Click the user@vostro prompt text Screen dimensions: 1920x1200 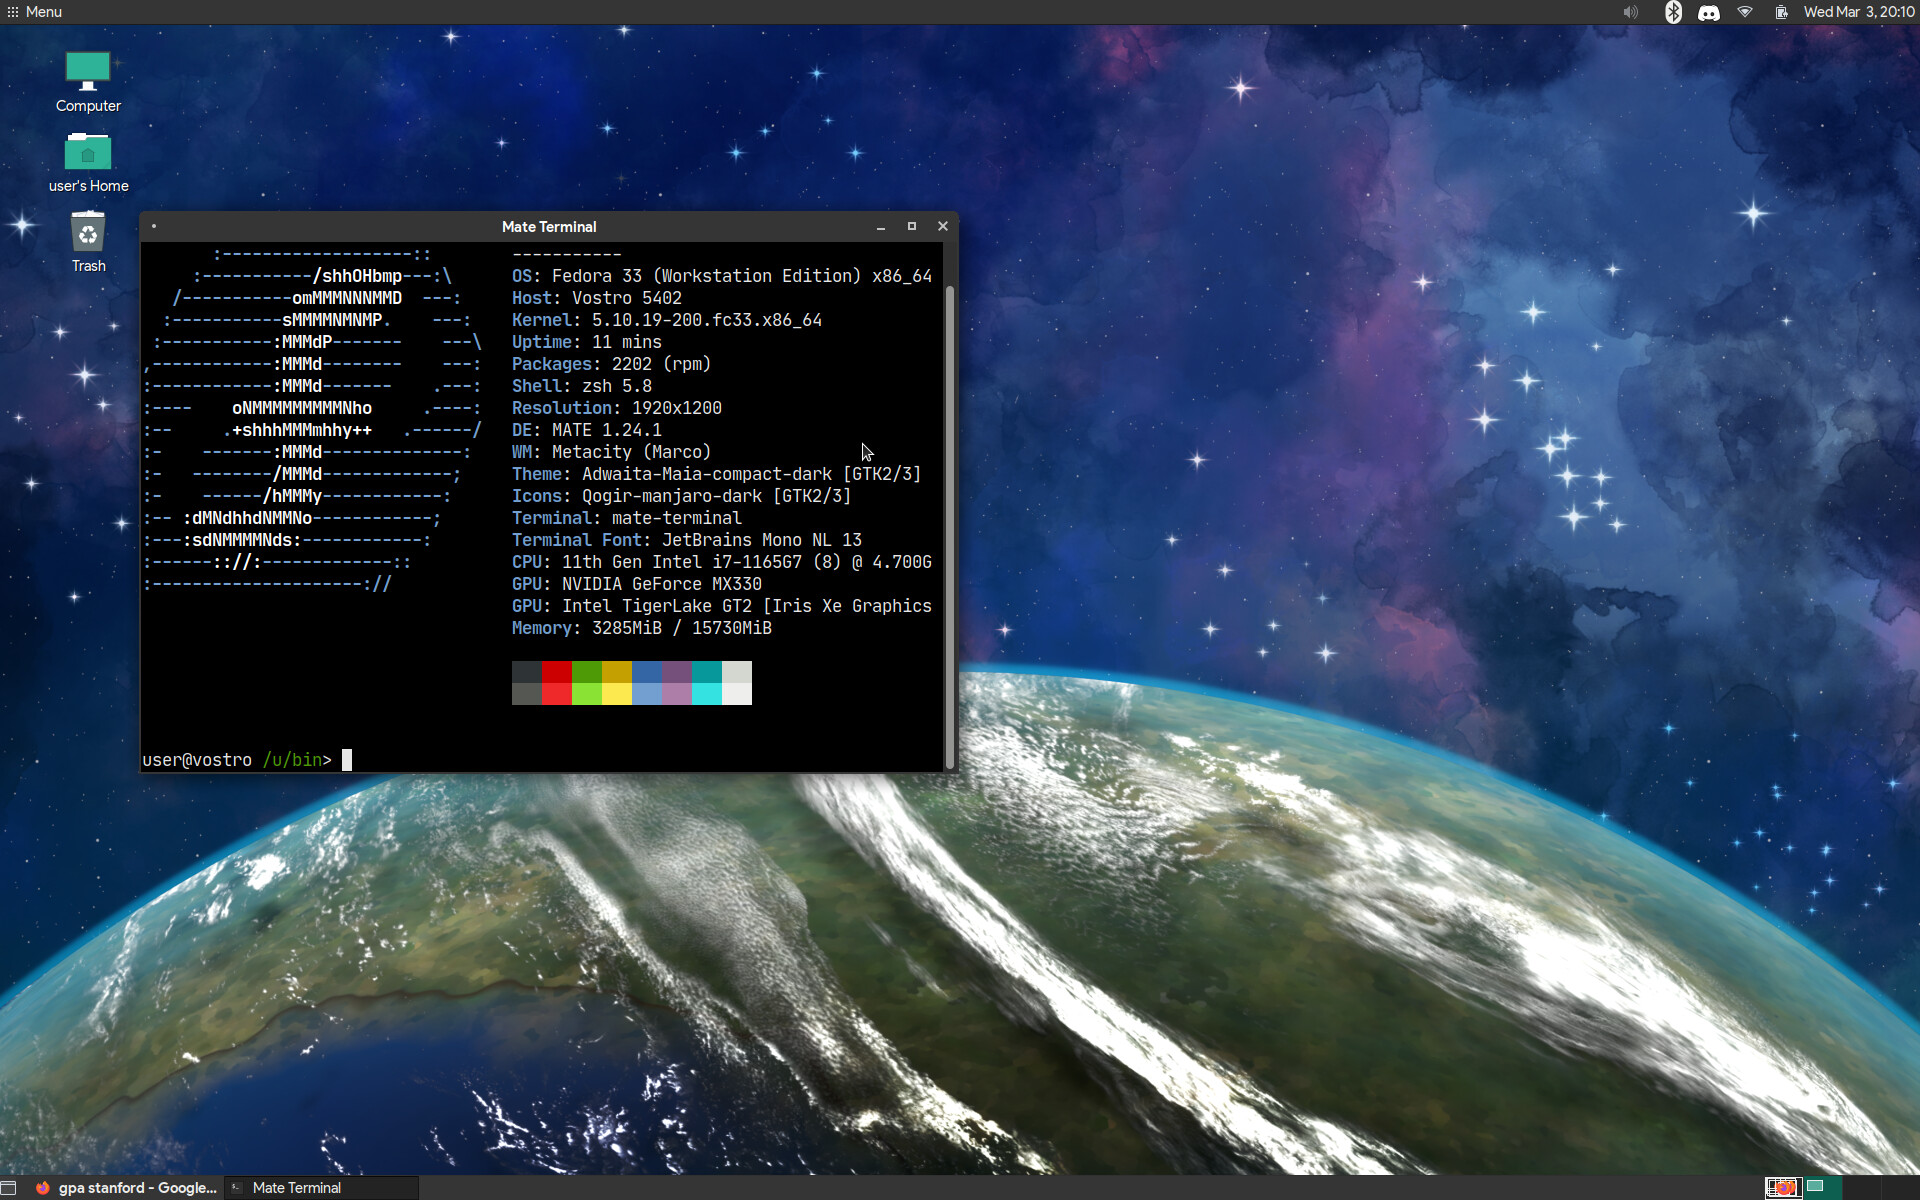coord(197,760)
